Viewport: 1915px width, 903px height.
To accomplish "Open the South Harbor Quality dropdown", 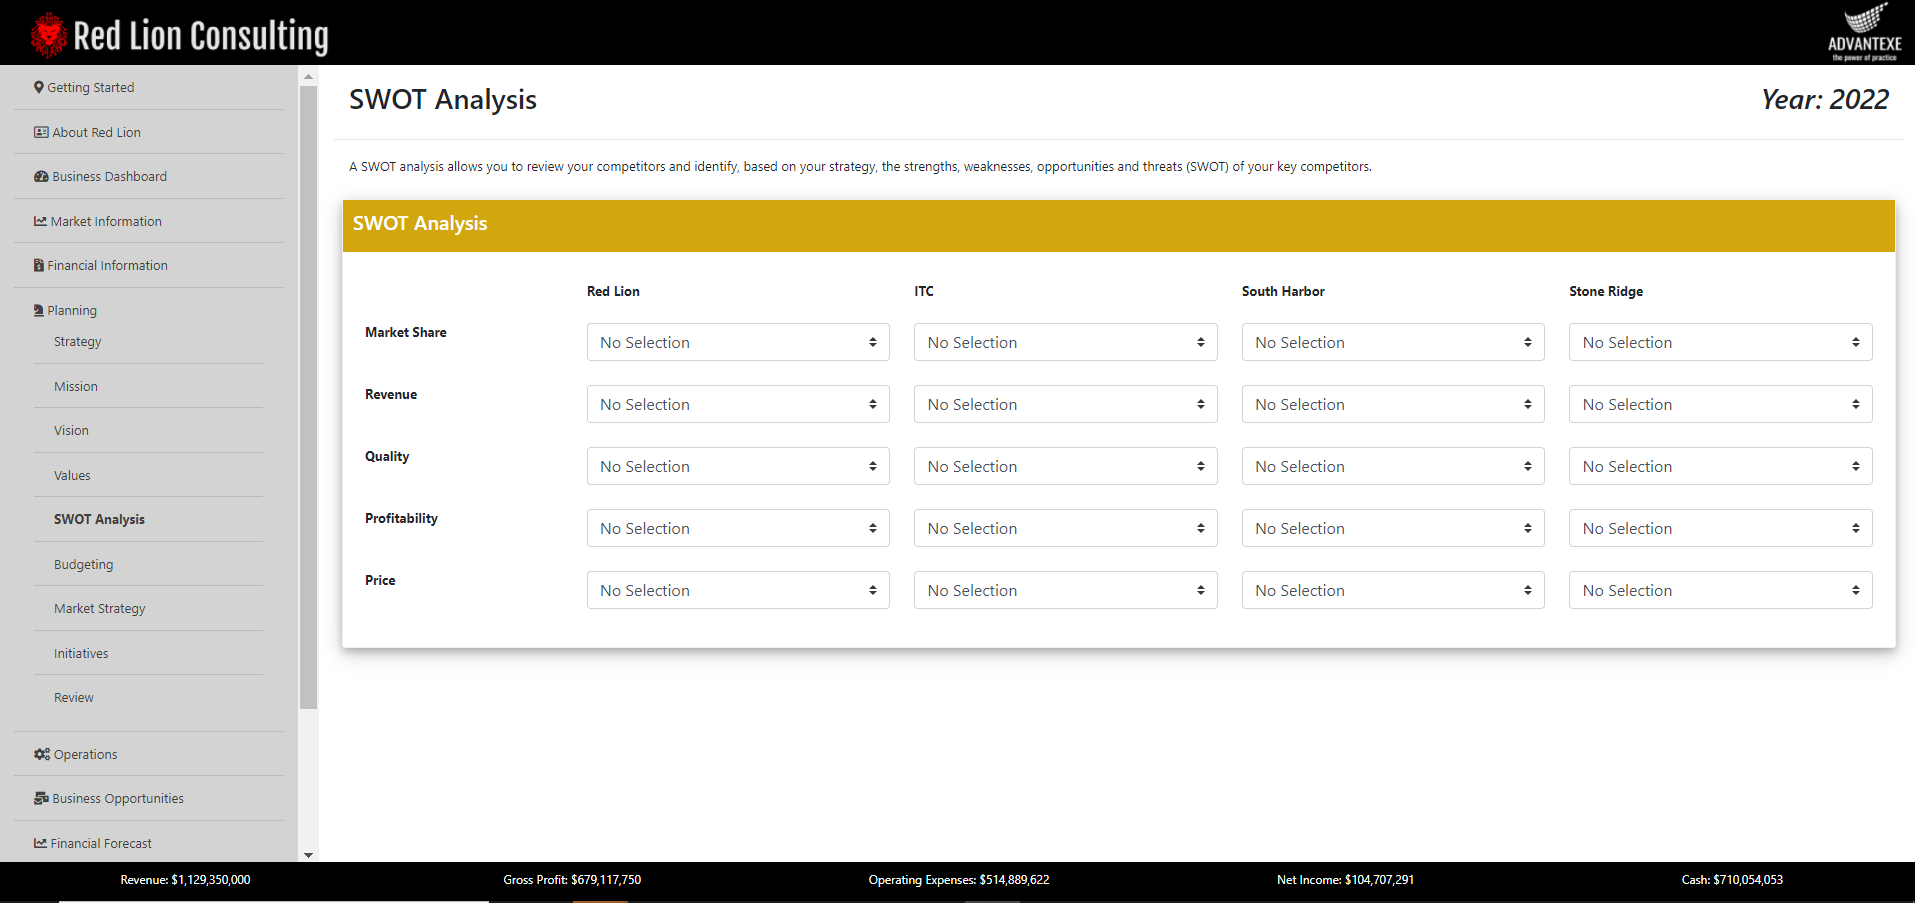I will (x=1391, y=465).
